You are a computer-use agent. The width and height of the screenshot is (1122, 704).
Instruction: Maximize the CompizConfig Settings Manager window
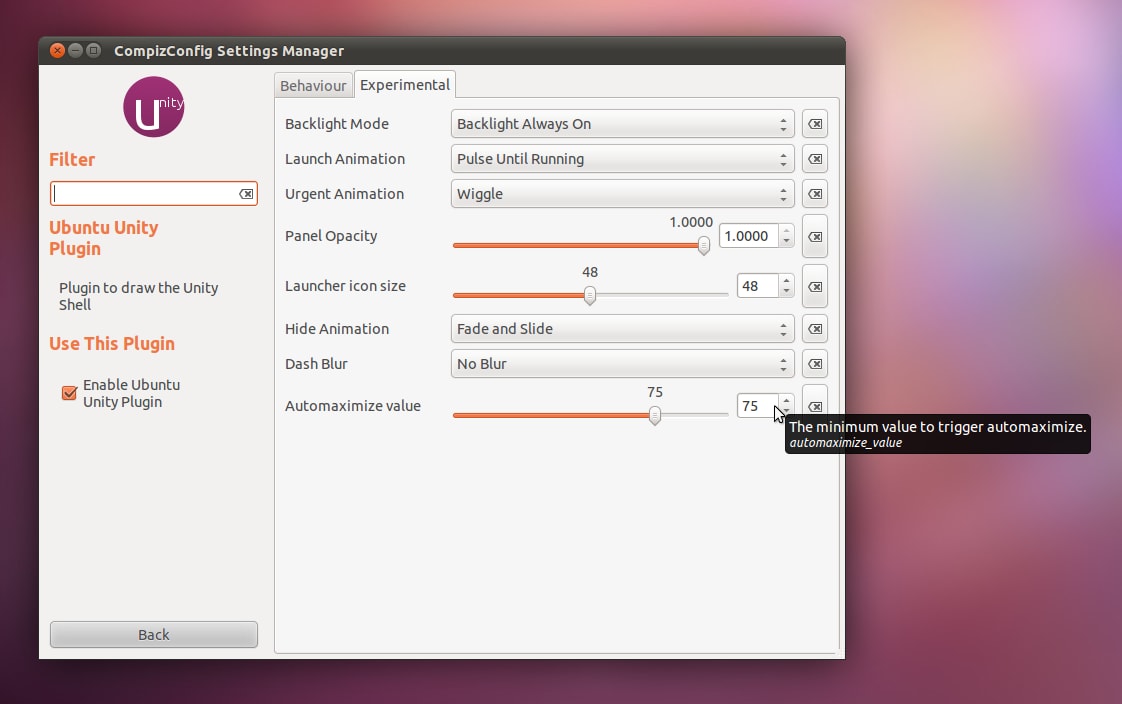[x=93, y=50]
